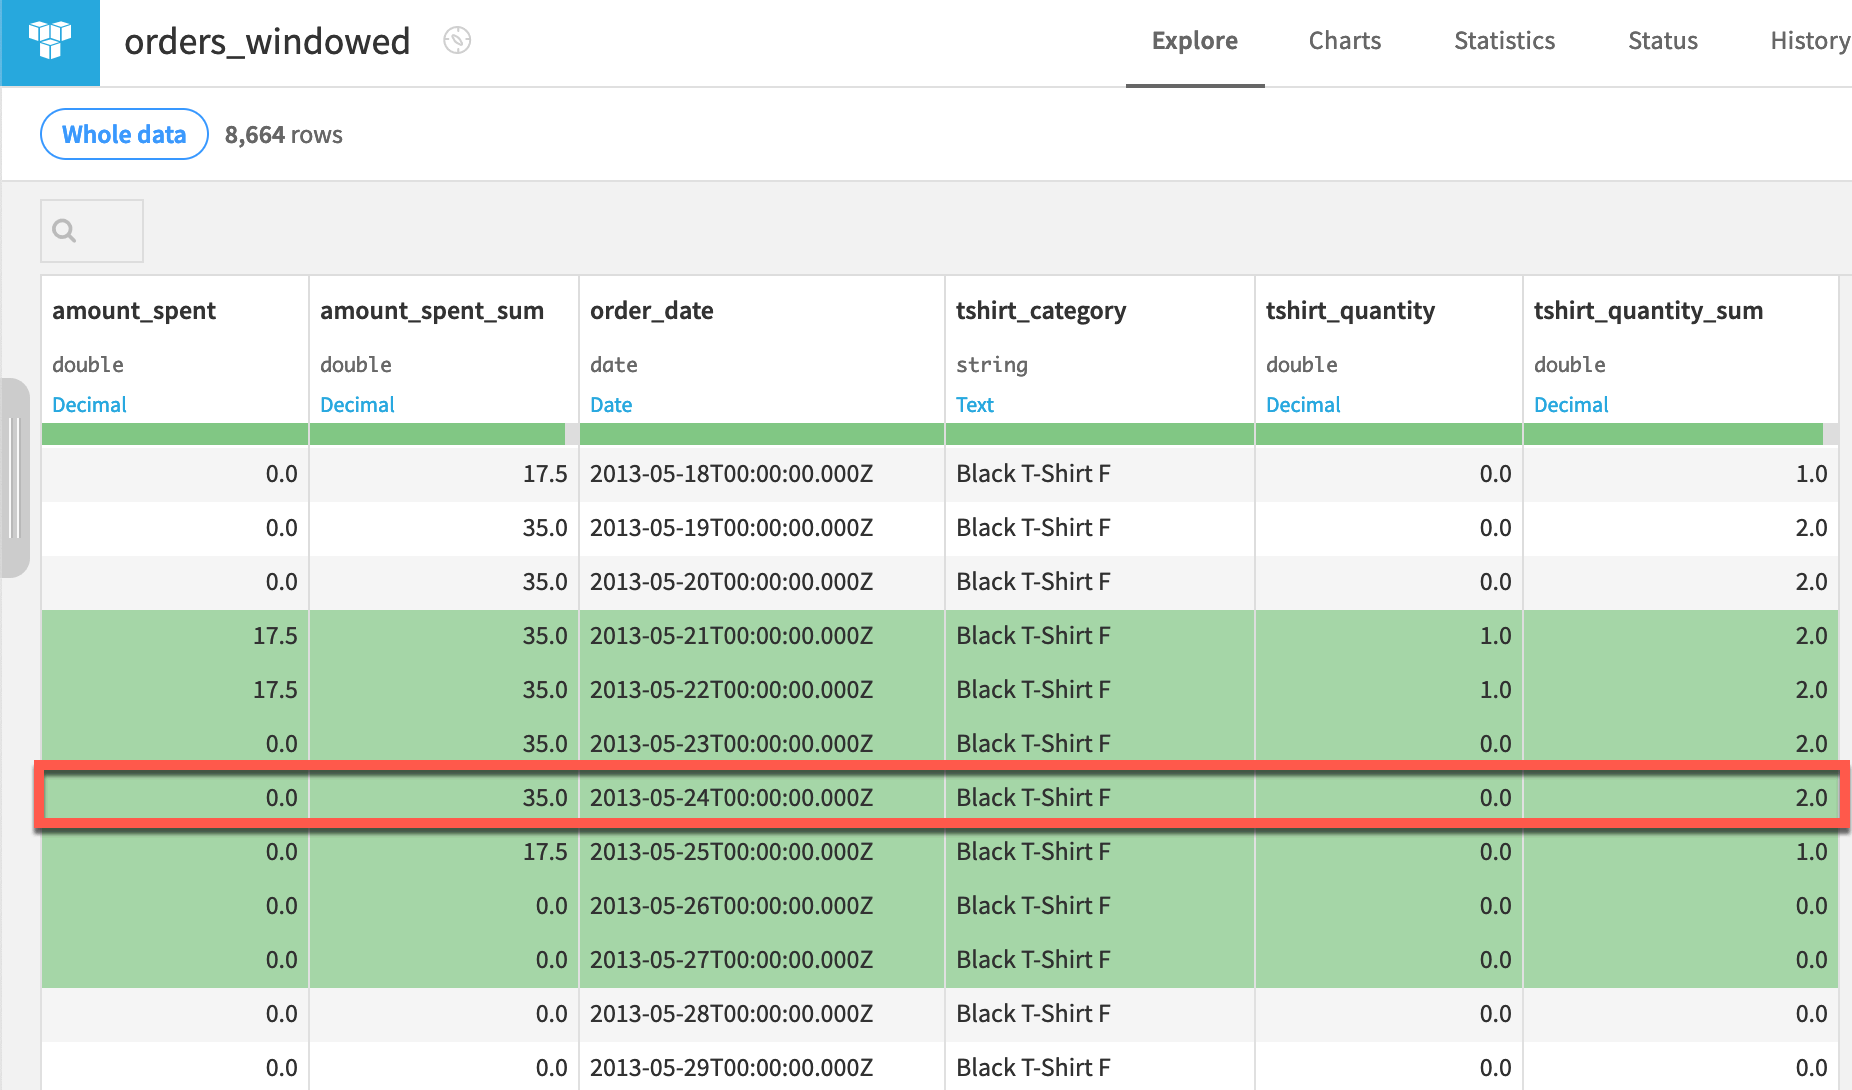Click the compass icon beside orders_windowed
The width and height of the screenshot is (1852, 1090).
coord(457,41)
